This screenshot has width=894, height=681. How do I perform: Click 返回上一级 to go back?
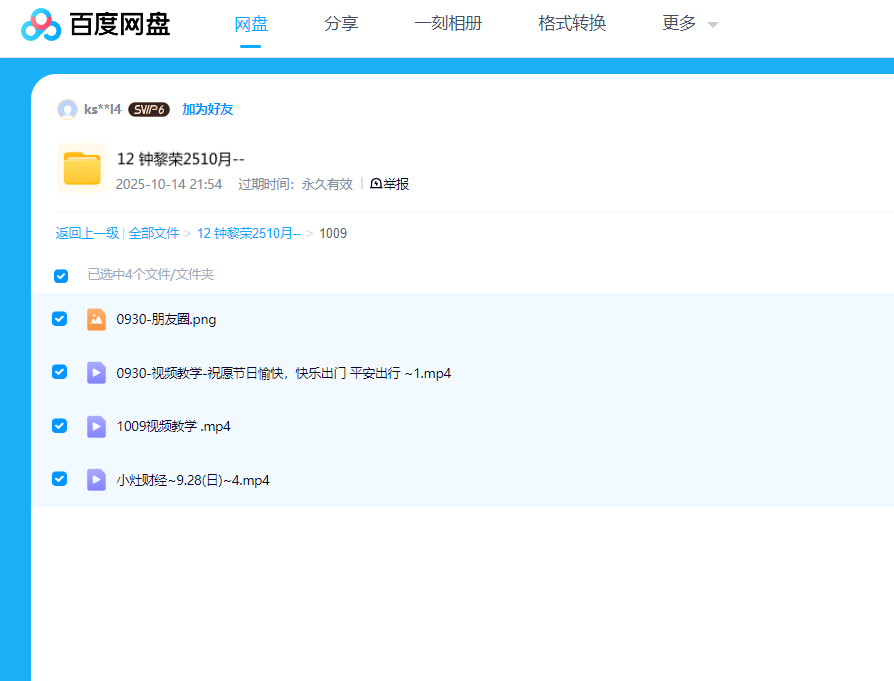coord(87,233)
